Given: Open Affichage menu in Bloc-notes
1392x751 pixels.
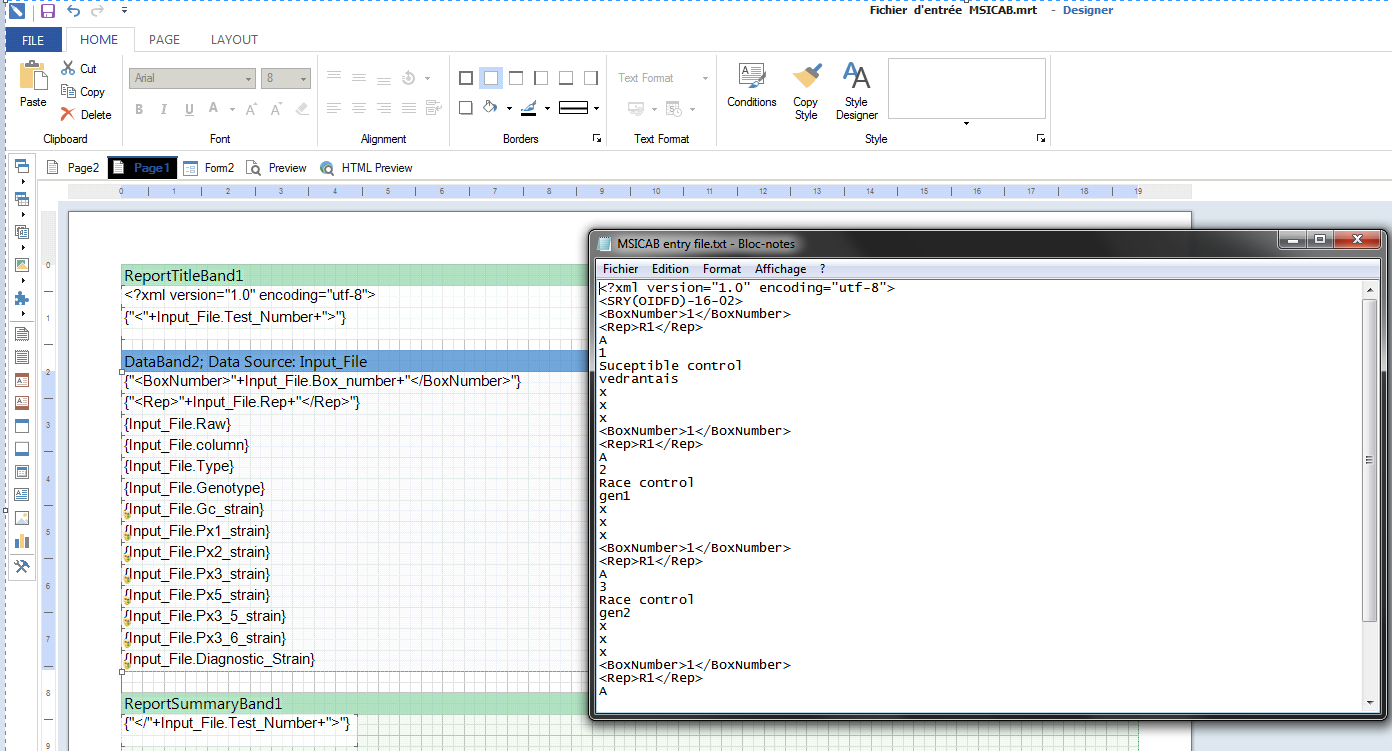Looking at the screenshot, I should (780, 269).
